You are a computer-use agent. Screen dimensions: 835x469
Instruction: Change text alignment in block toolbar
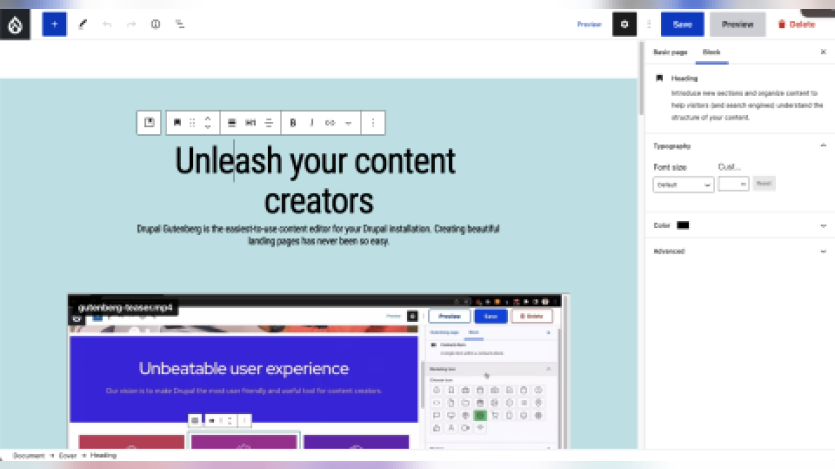coord(269,122)
